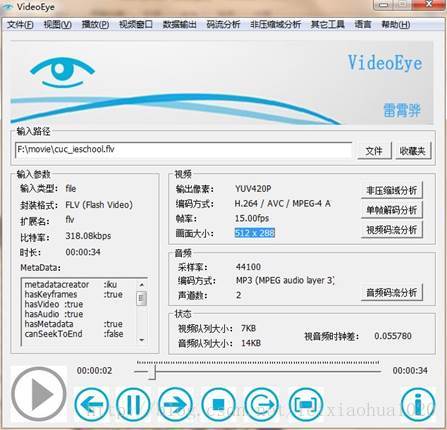
Task: Click the 00:00:34 duration value in input parameters
Action: coord(83,252)
